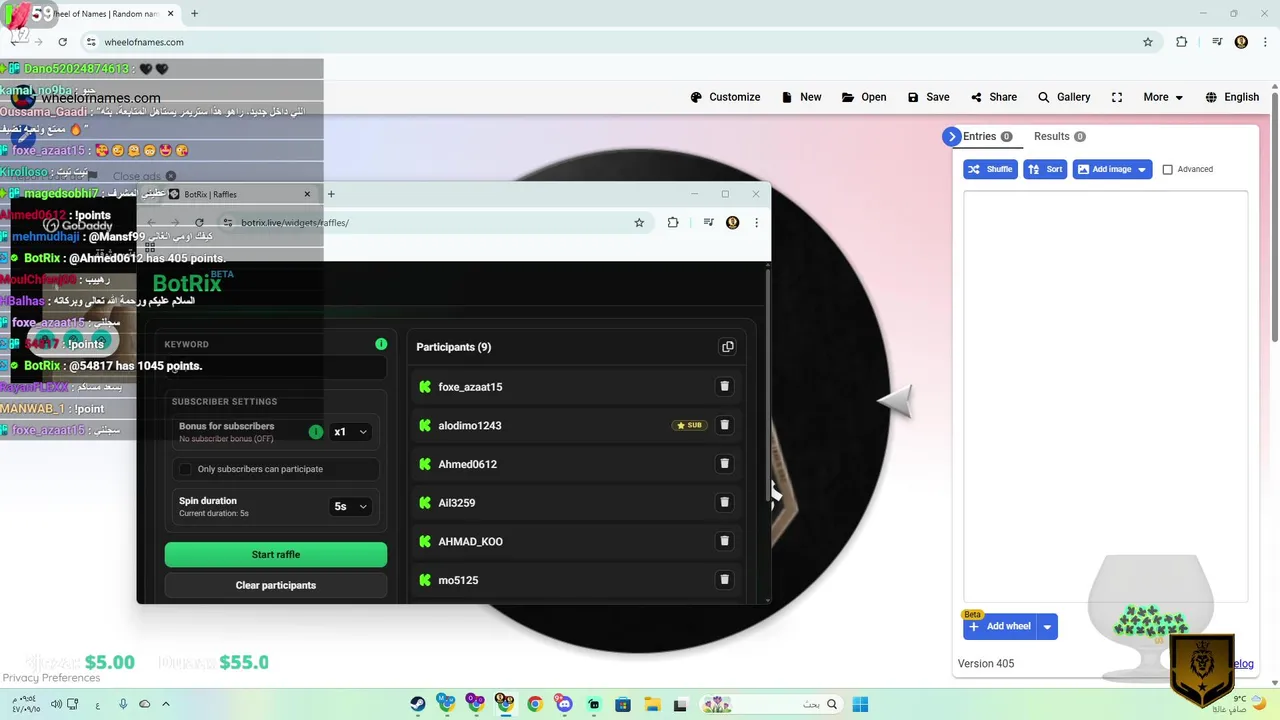The width and height of the screenshot is (1280, 720).
Task: Switch to the Entries tab
Action: 988,136
